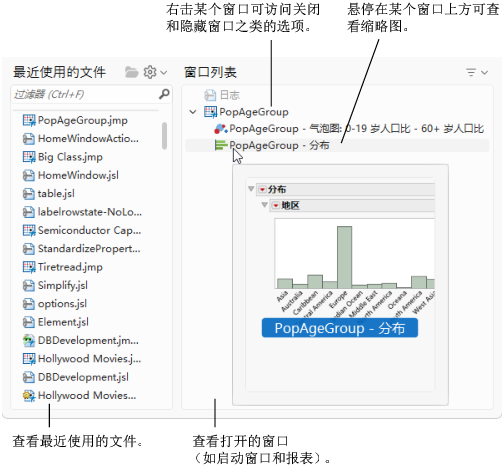Click the recent files list scrollbar
The height and width of the screenshot is (470, 504).
[x=164, y=136]
